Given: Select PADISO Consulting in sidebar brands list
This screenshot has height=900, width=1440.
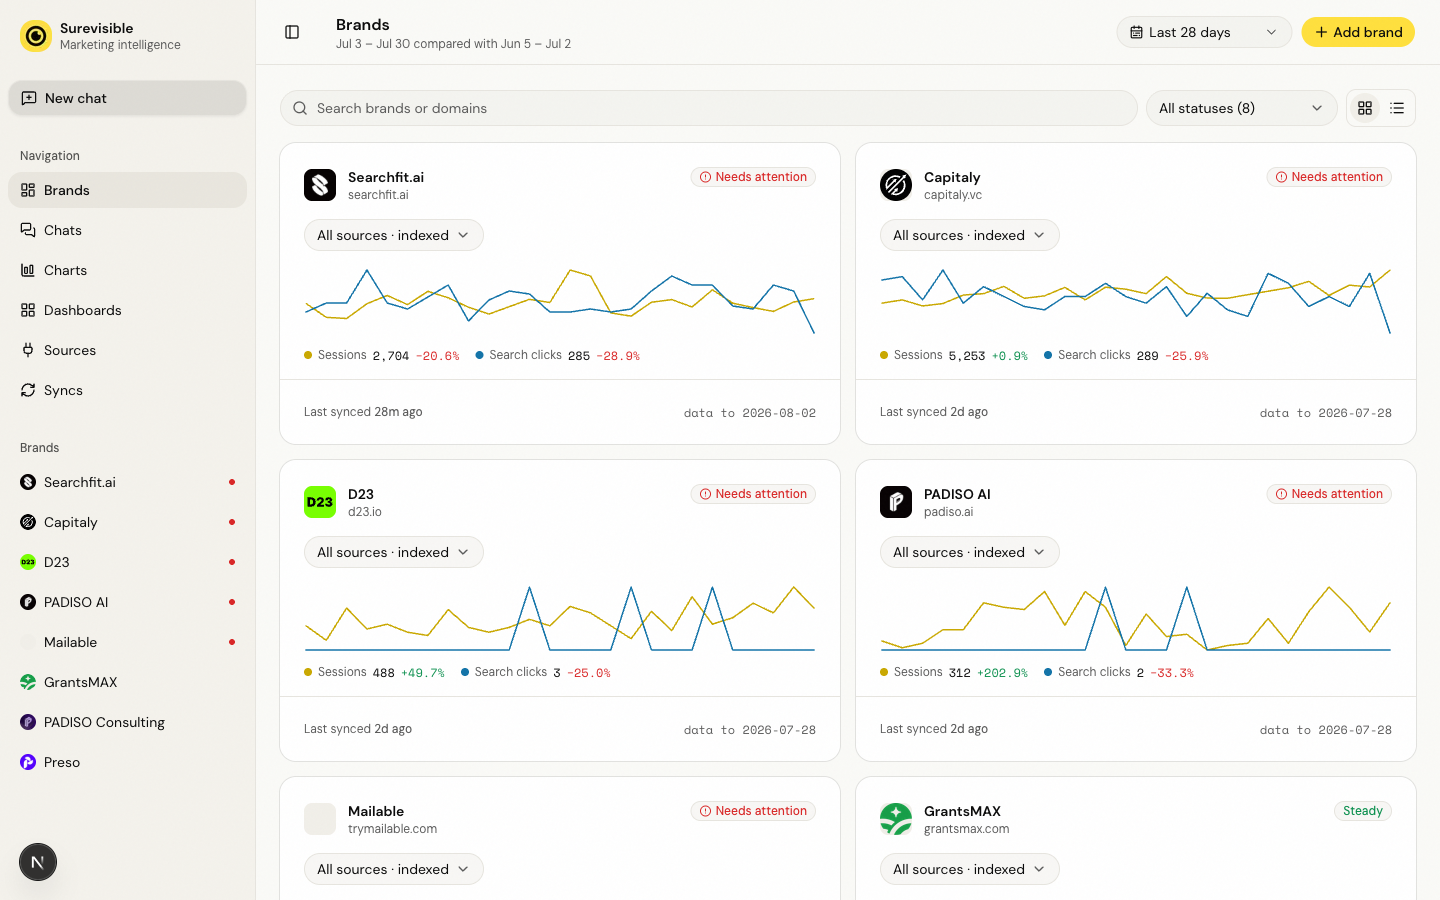Looking at the screenshot, I should coord(127,722).
